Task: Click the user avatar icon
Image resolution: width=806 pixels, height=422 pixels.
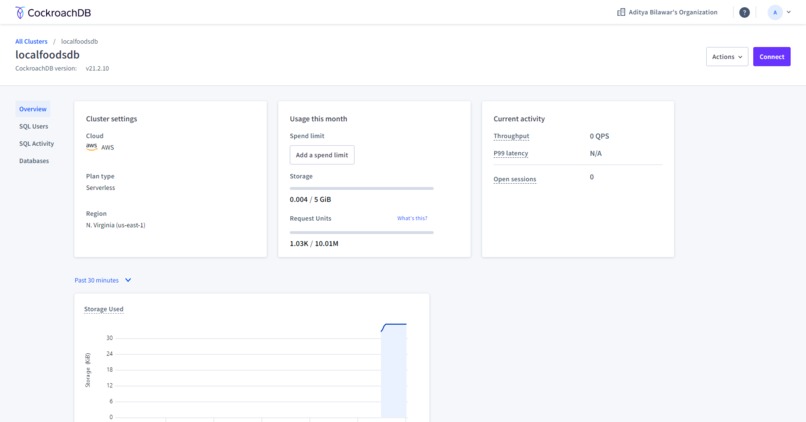Action: (x=775, y=12)
